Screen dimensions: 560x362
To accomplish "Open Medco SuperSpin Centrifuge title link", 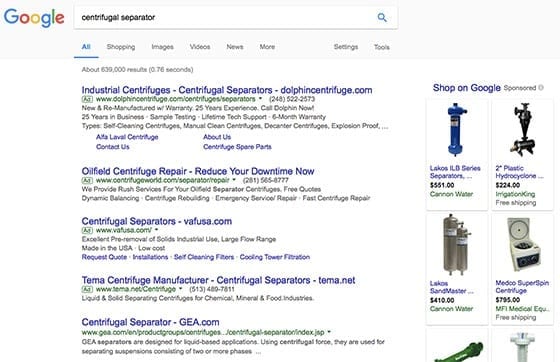I will pos(522,287).
